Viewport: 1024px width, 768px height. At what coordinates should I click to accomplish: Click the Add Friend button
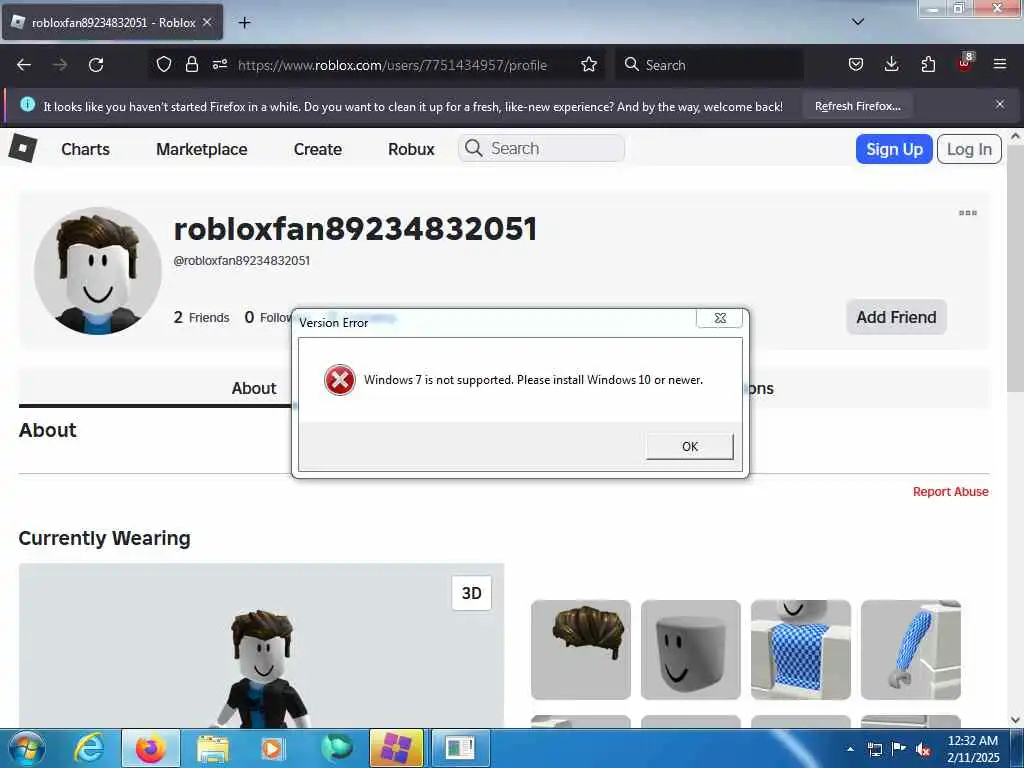pyautogui.click(x=896, y=317)
